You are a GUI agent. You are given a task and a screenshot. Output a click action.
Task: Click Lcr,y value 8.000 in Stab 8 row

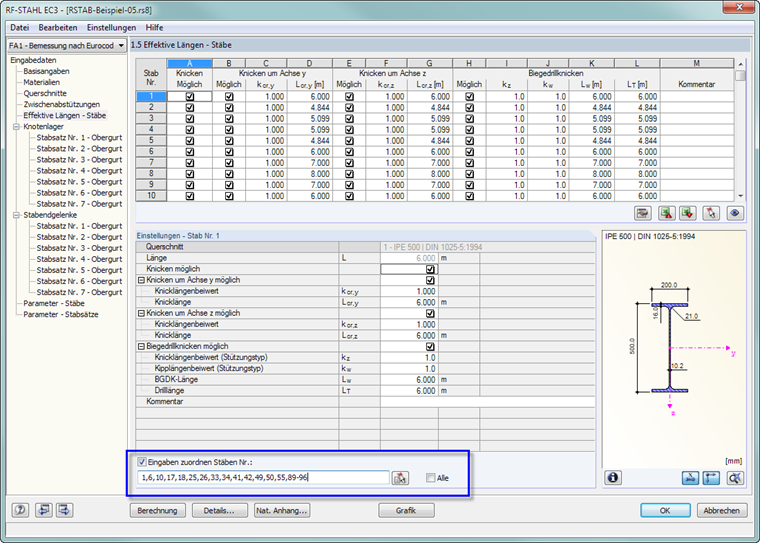tap(310, 174)
